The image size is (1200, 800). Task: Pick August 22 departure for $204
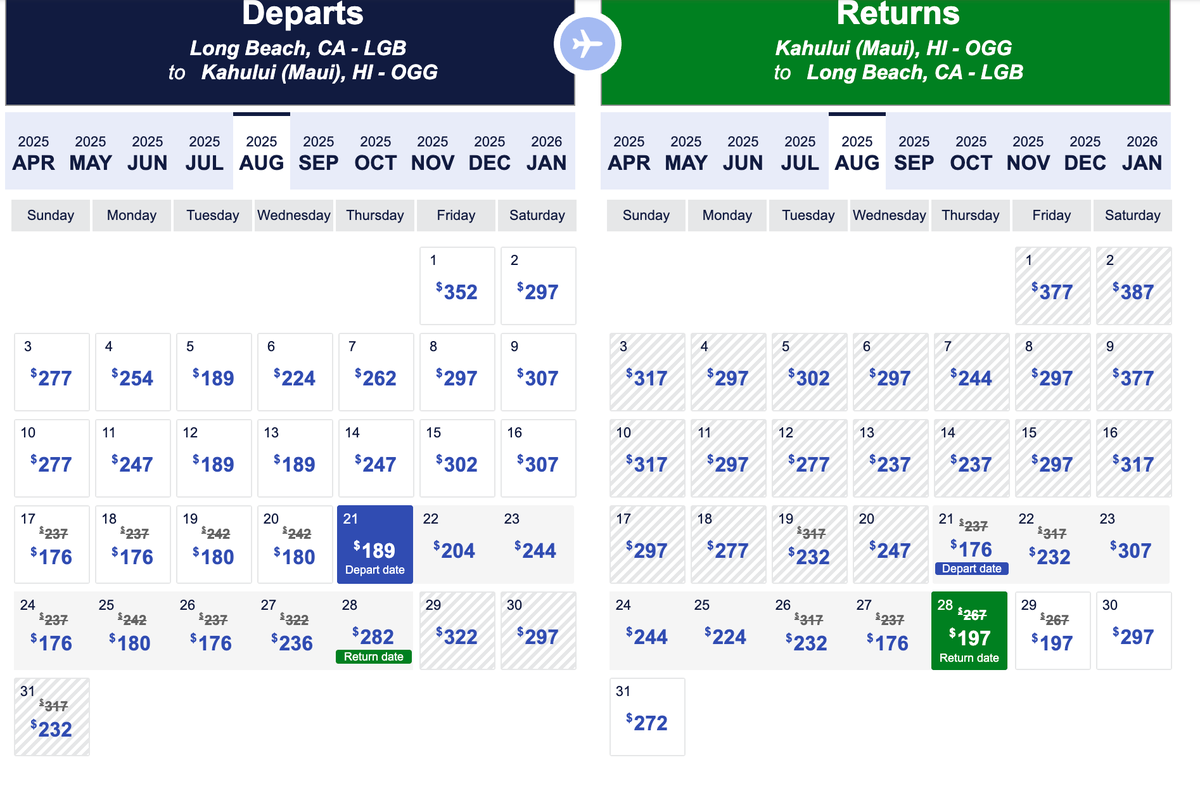click(x=457, y=545)
